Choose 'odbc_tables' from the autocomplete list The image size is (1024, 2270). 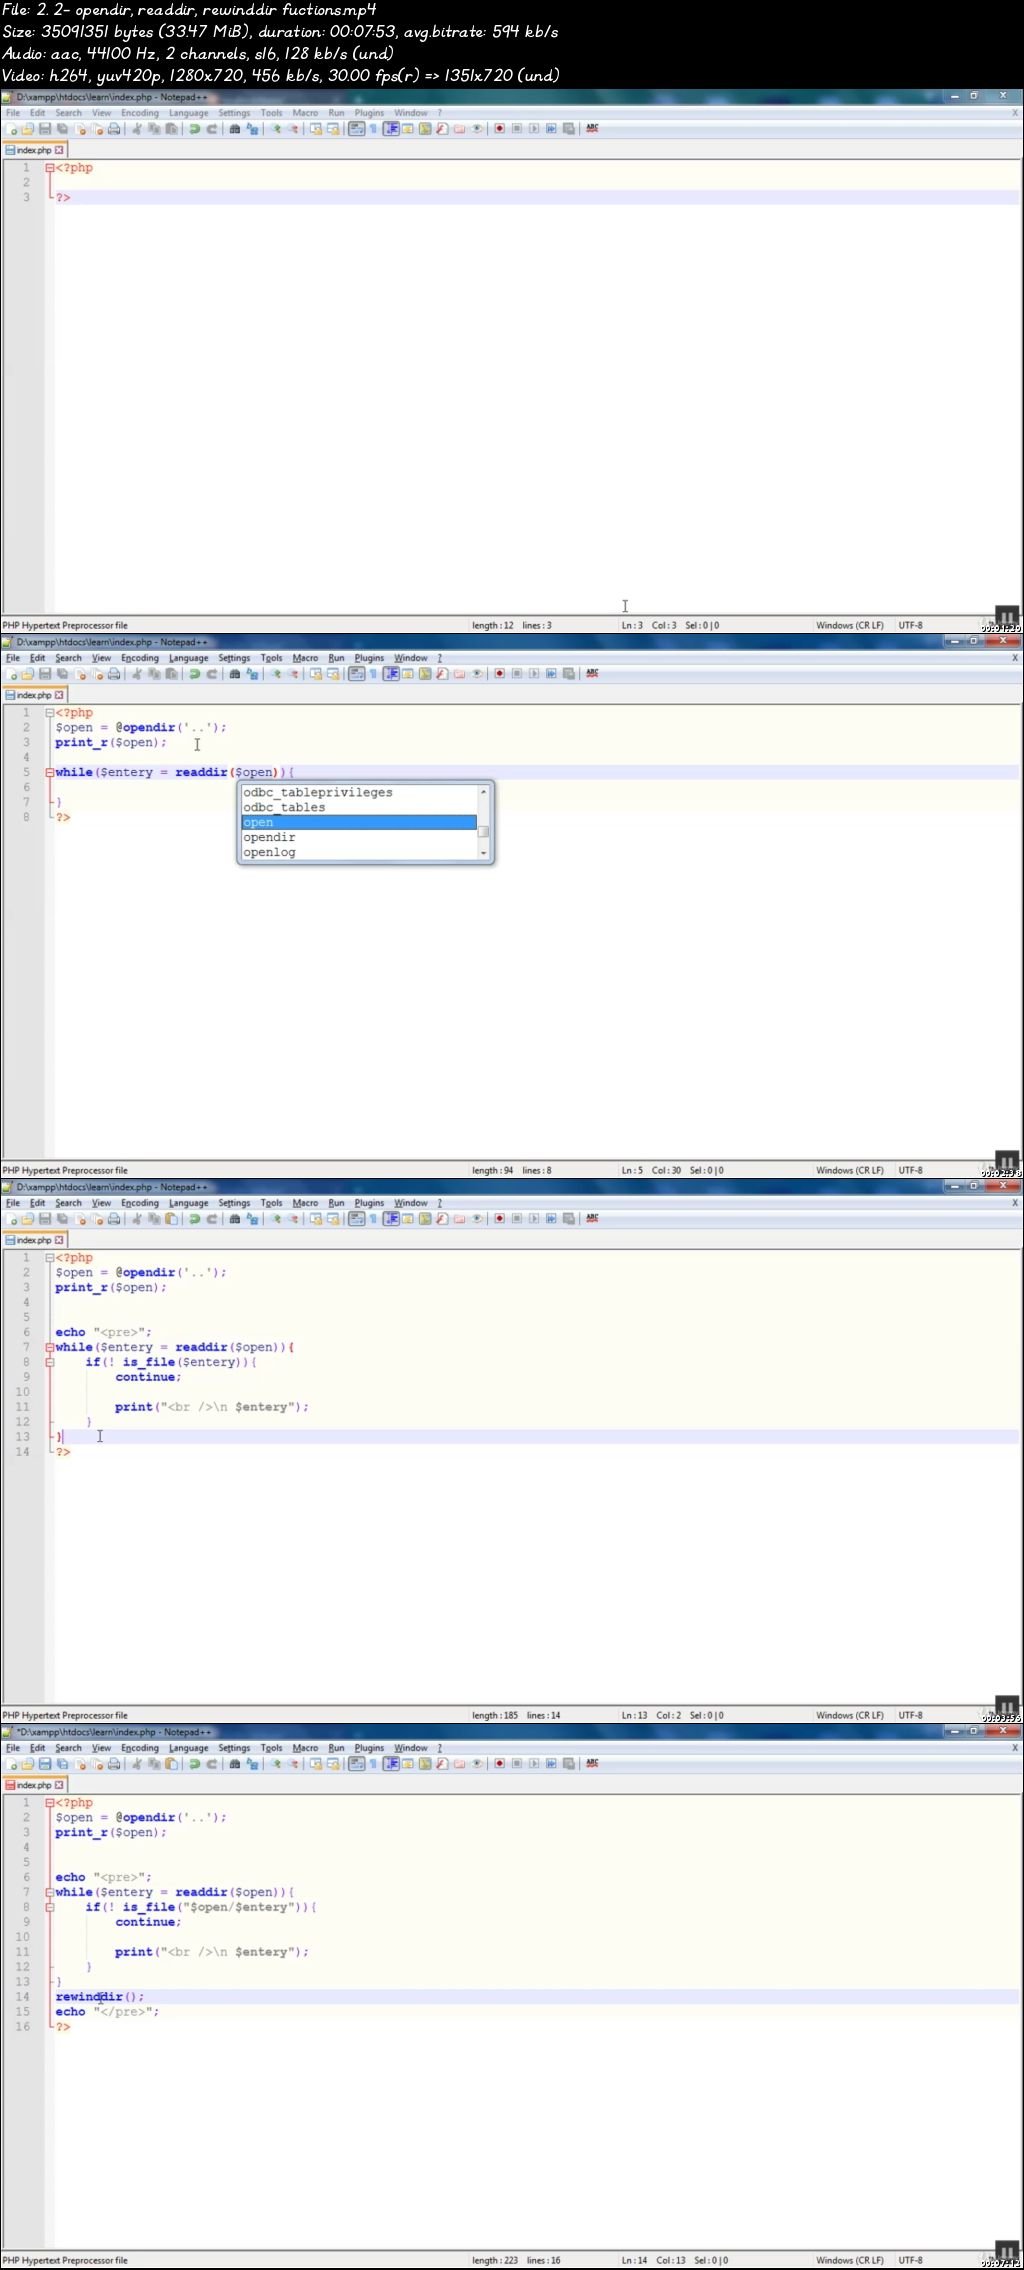coord(359,808)
